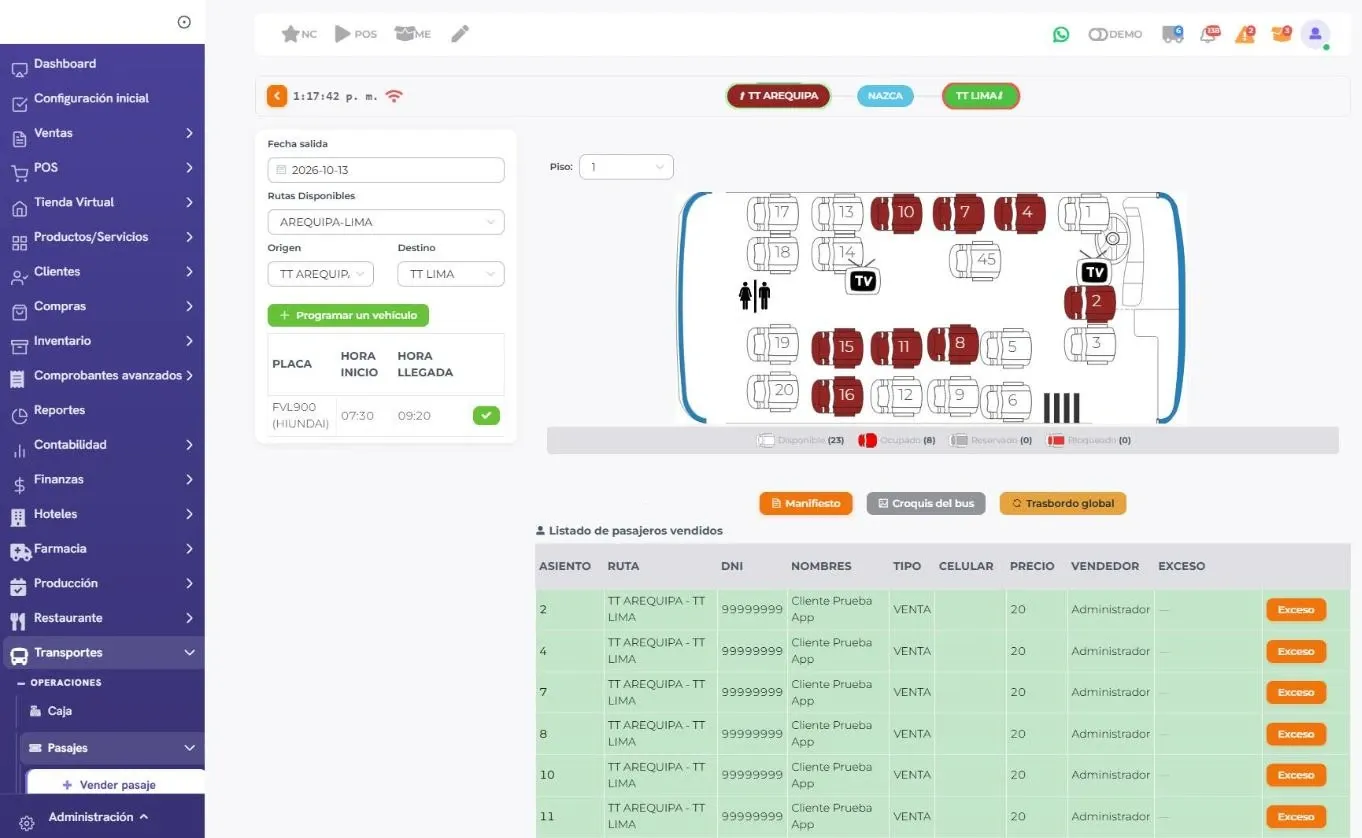Open the delivery truck notifications icon
Screen dimensions: 1362x838
(x=1172, y=34)
